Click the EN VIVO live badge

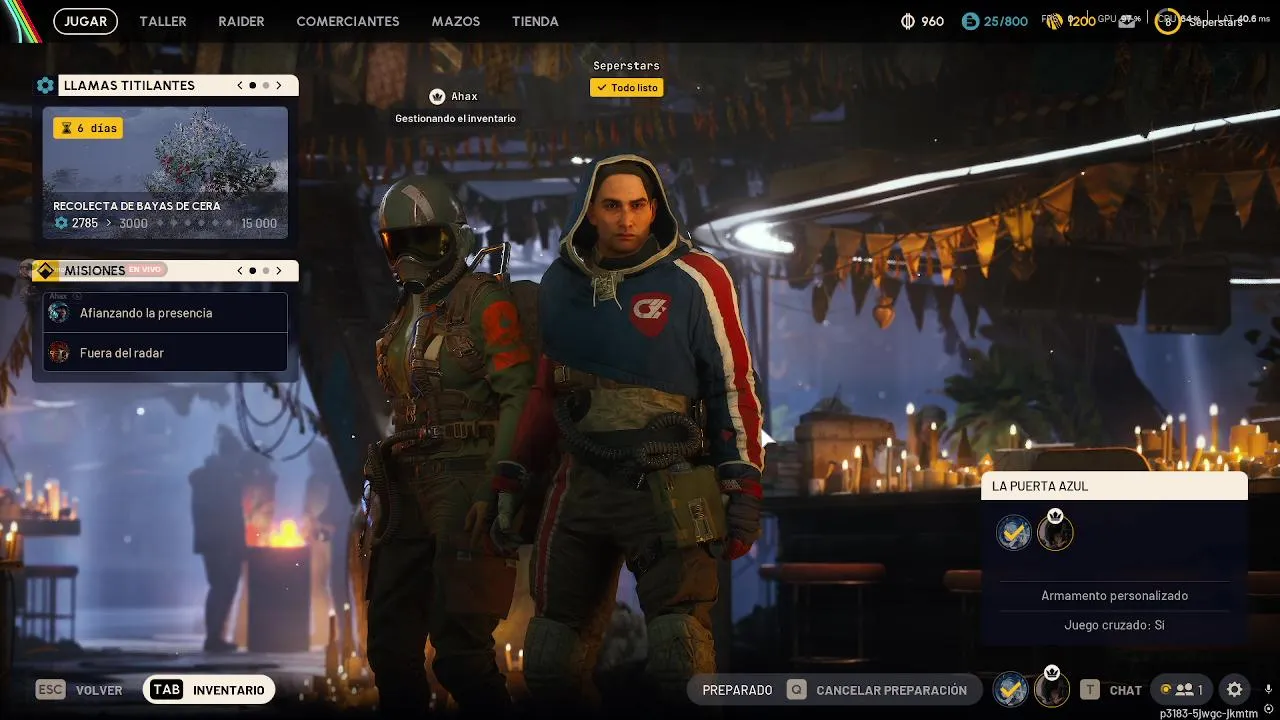(145, 270)
